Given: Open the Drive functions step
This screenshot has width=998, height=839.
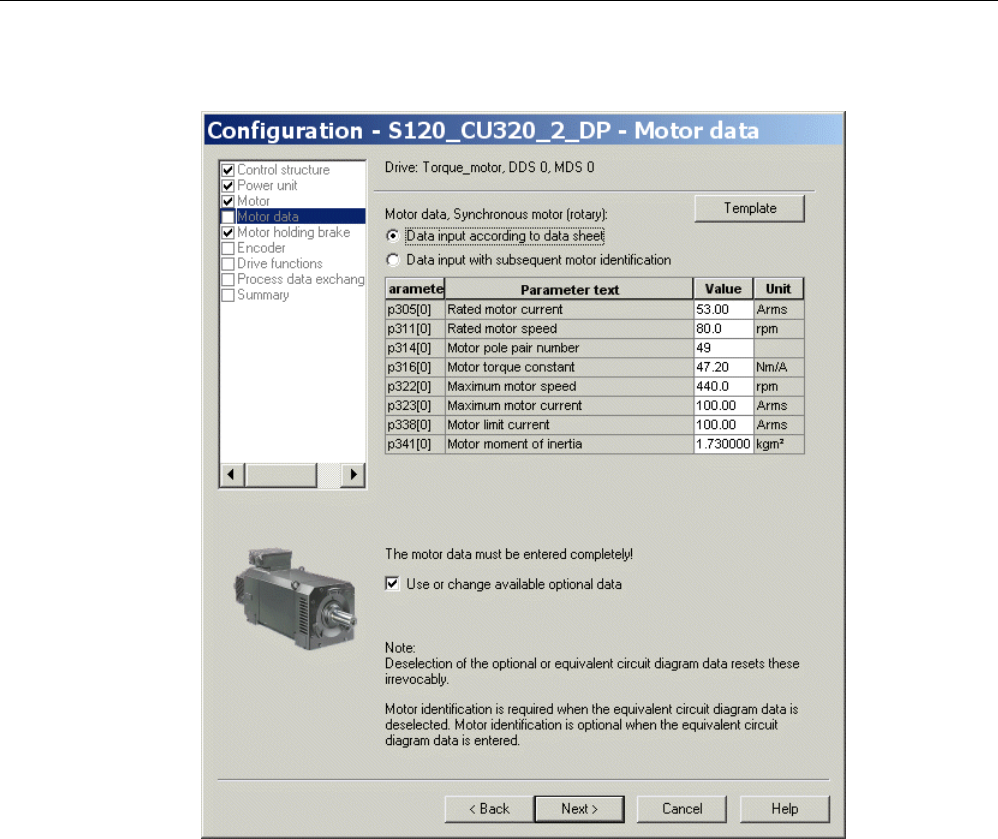Looking at the screenshot, I should pyautogui.click(x=279, y=264).
